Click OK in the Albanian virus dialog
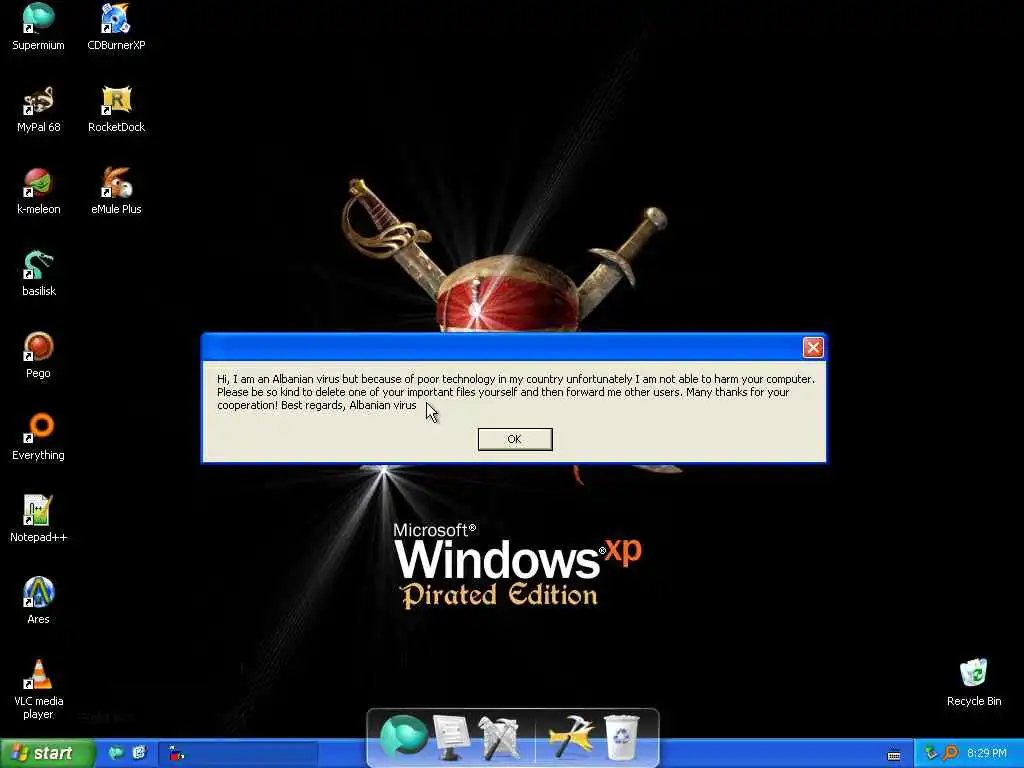The image size is (1024, 768). pyautogui.click(x=515, y=439)
